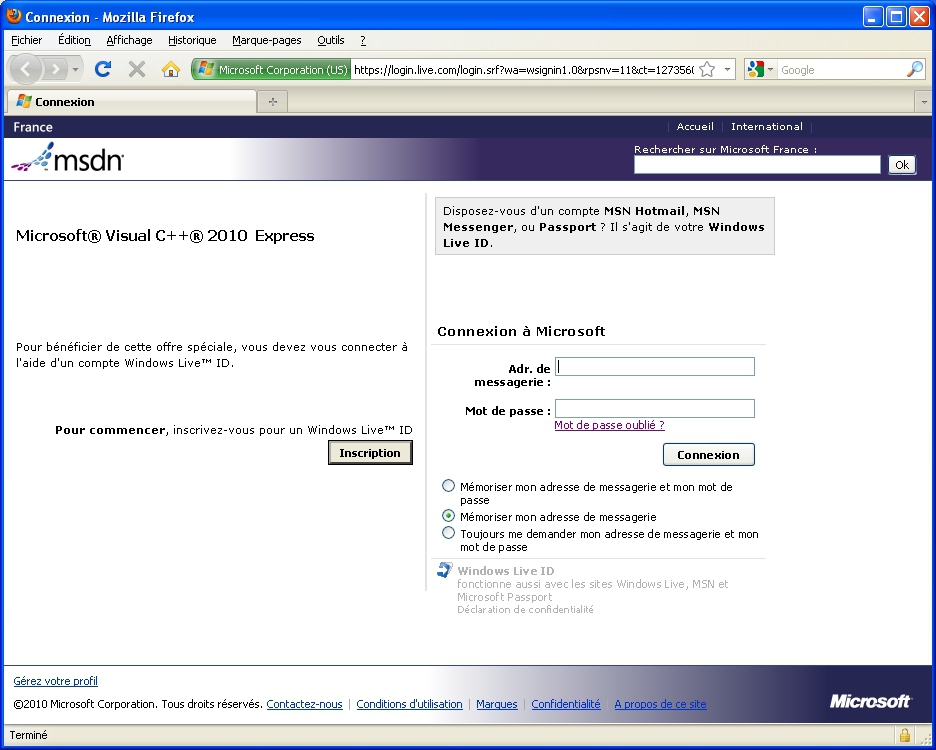This screenshot has height=750, width=936.
Task: Click the MSDN logo
Action: coord(68,158)
